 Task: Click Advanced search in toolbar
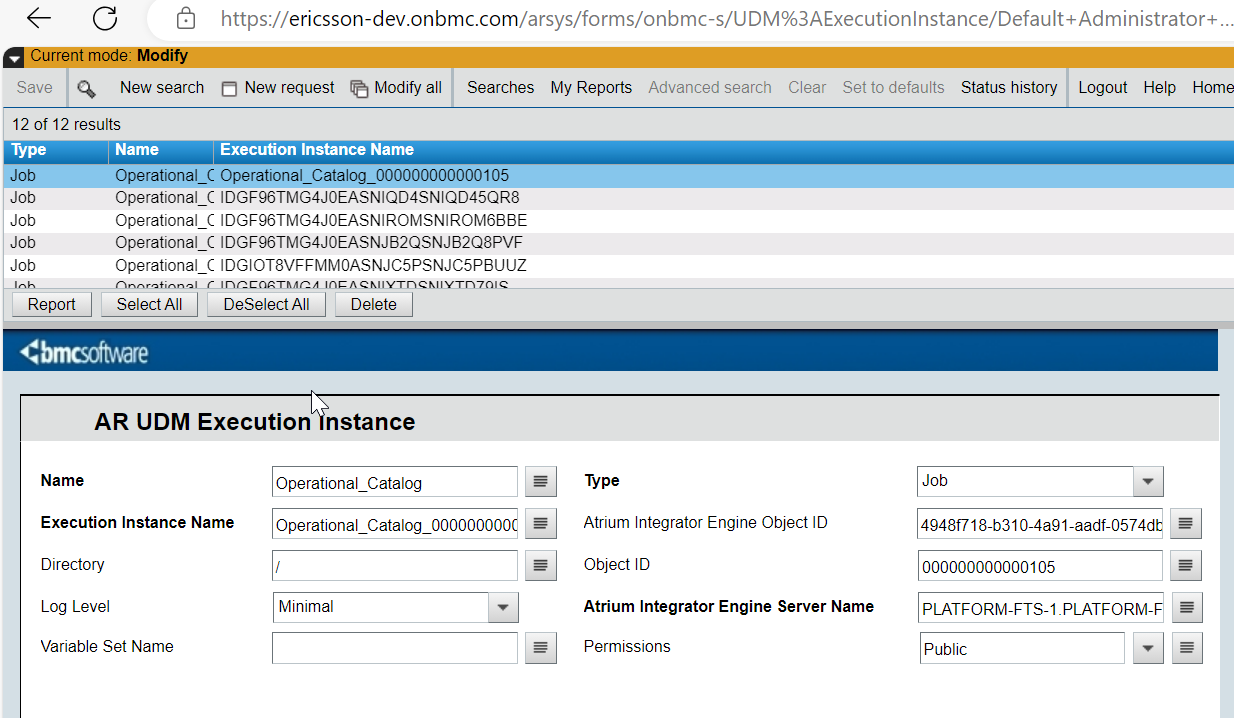710,88
